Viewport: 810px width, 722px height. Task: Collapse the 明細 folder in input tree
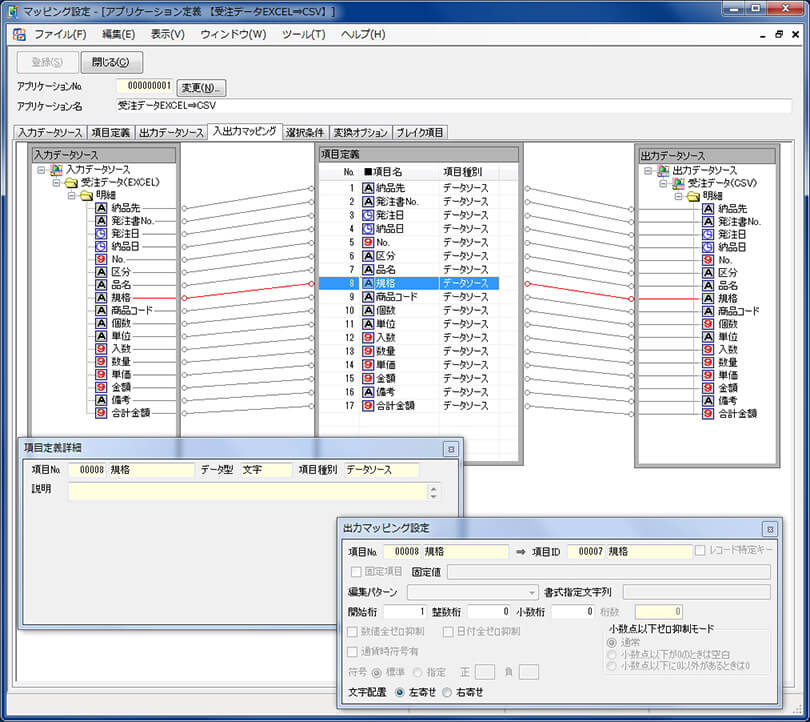coord(72,196)
